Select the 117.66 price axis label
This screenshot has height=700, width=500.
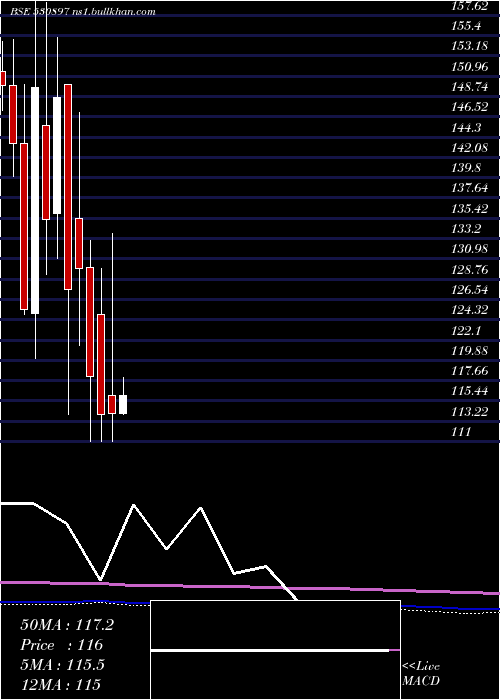470,371
